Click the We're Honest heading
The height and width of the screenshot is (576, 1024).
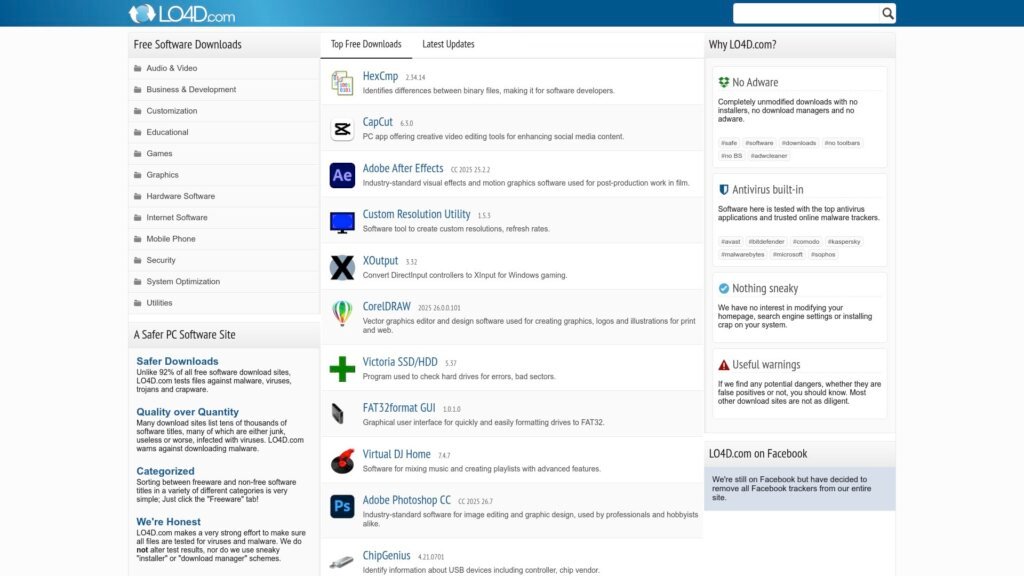click(168, 522)
